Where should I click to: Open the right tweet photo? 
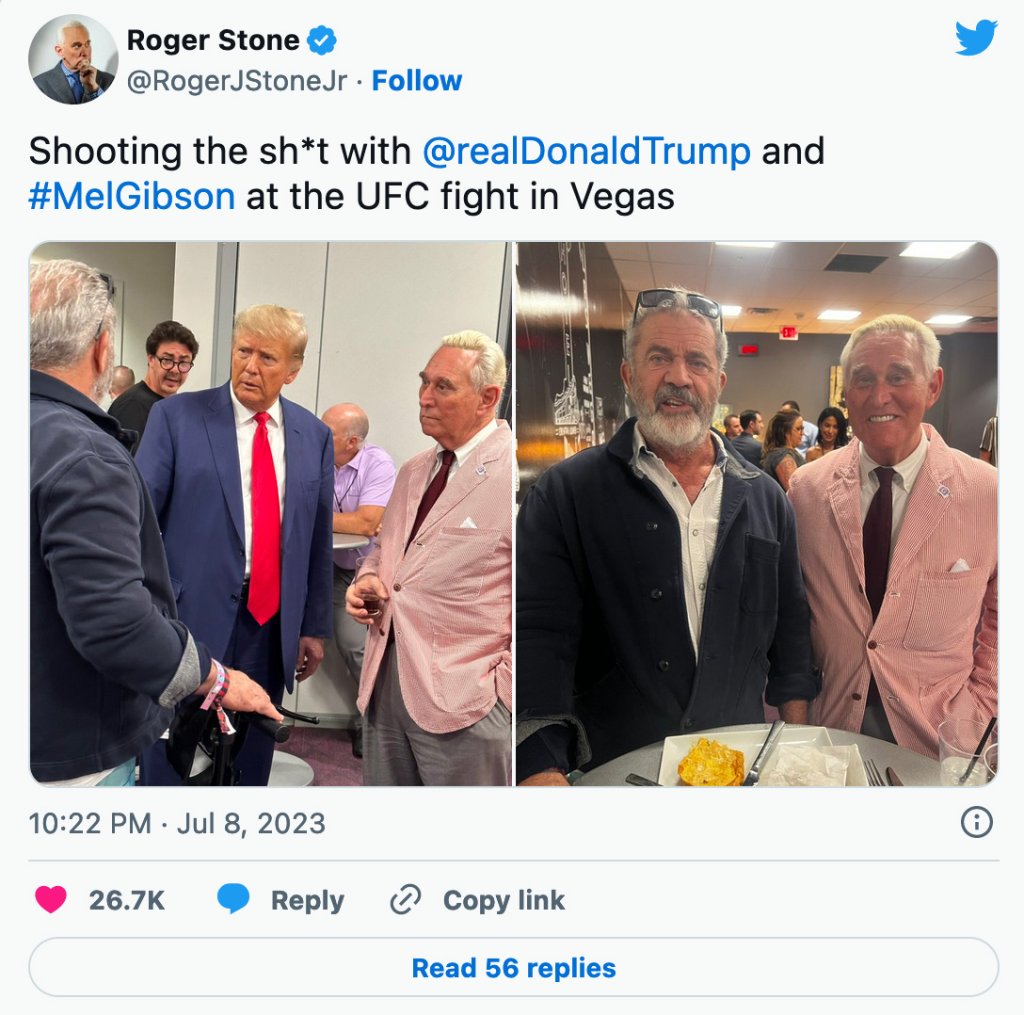tap(757, 513)
